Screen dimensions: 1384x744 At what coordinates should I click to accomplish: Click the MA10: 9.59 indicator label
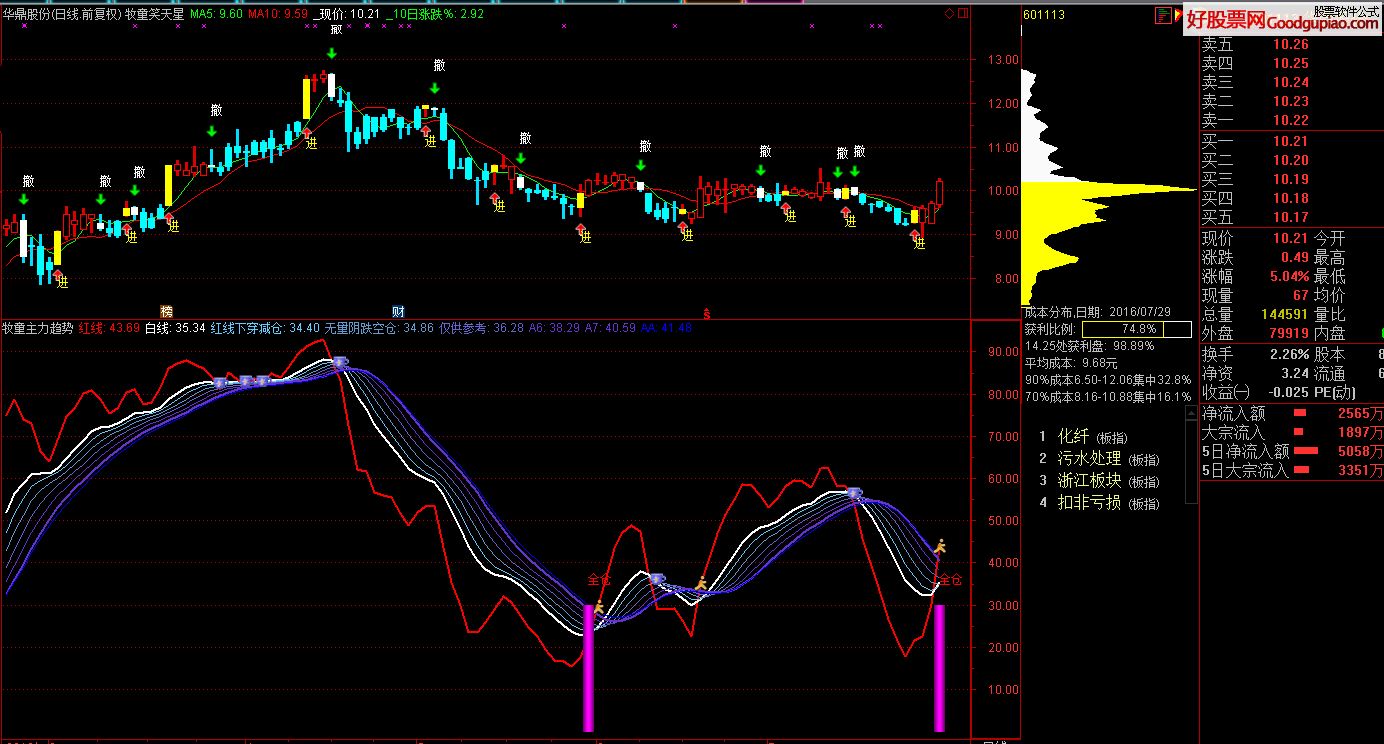coord(277,14)
